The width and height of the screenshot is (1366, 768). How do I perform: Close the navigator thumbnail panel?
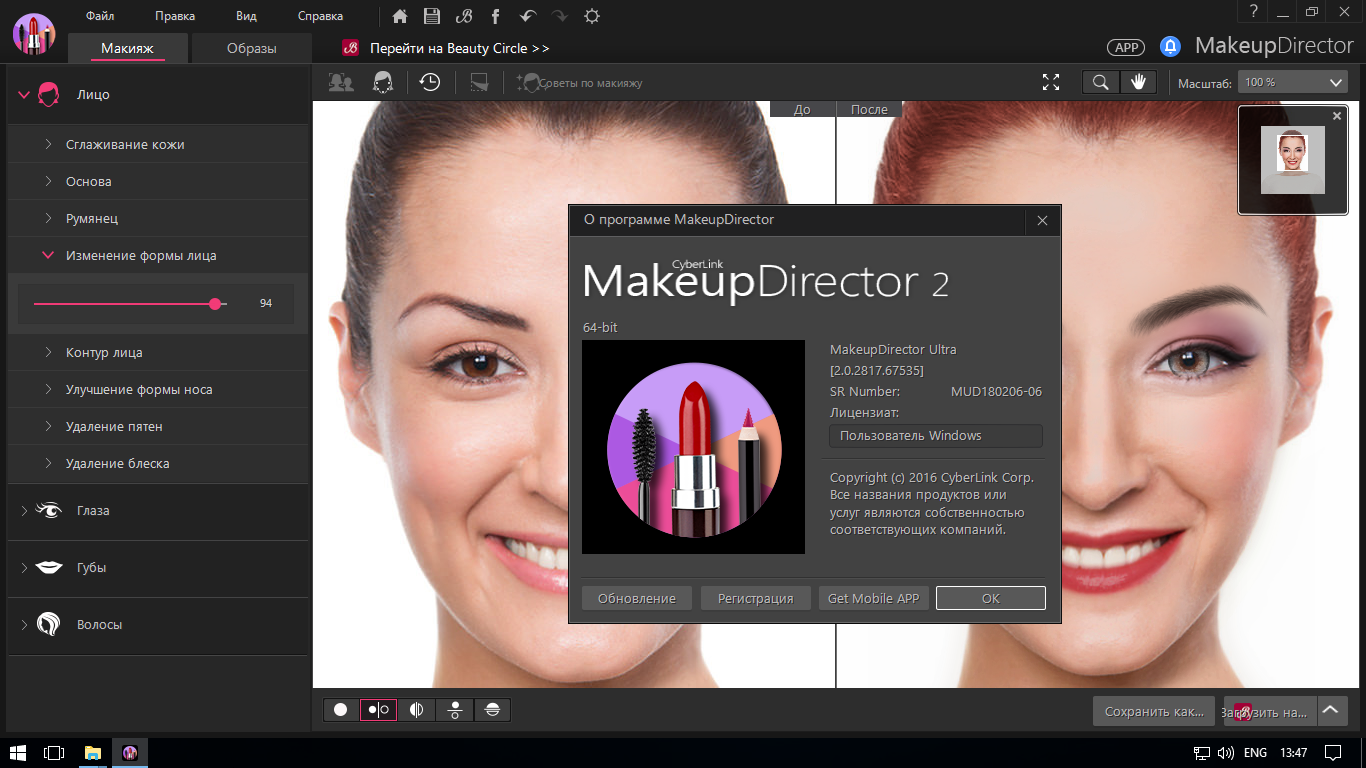pos(1337,116)
